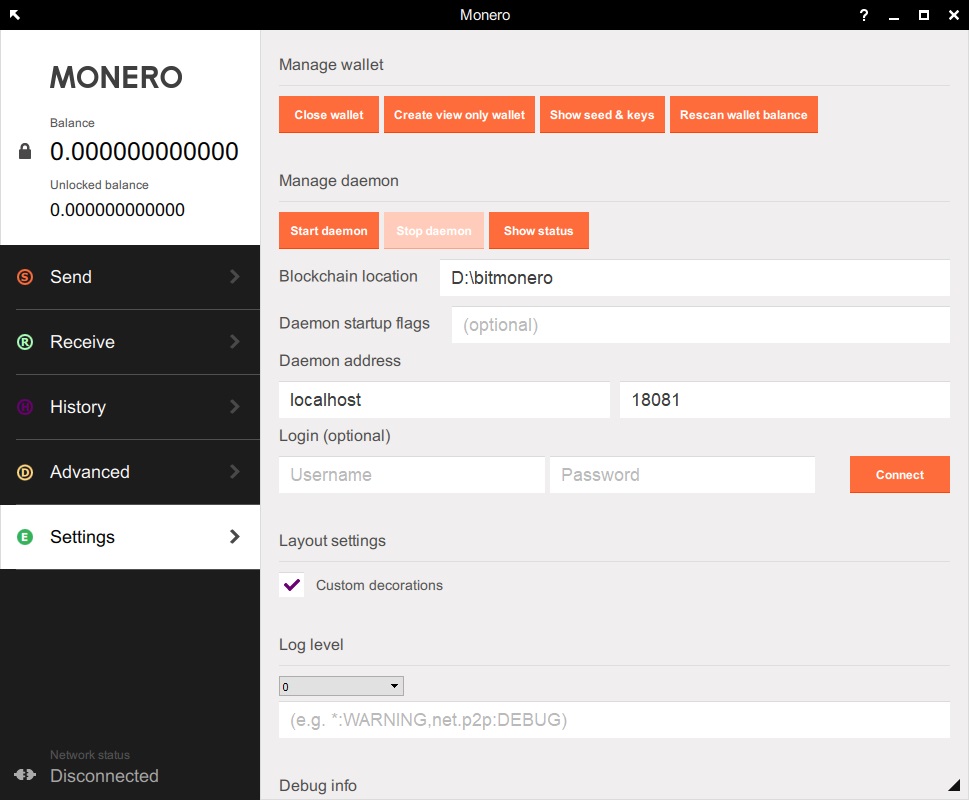The height and width of the screenshot is (800, 969).
Task: Click the Close wallet button
Action: [x=329, y=114]
